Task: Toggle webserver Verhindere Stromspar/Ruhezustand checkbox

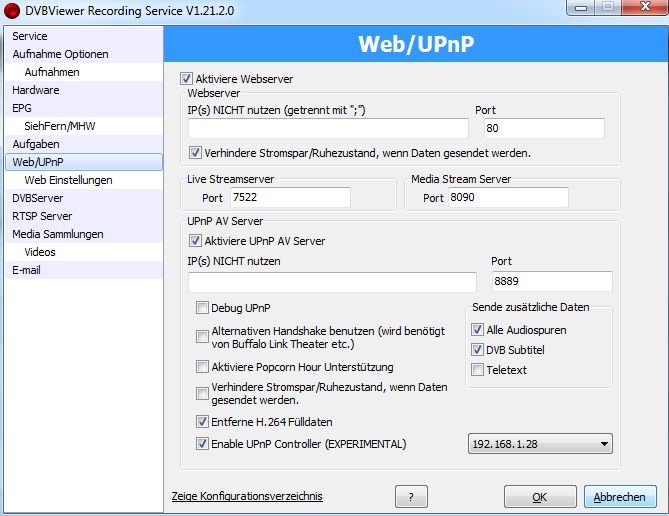Action: [195, 152]
